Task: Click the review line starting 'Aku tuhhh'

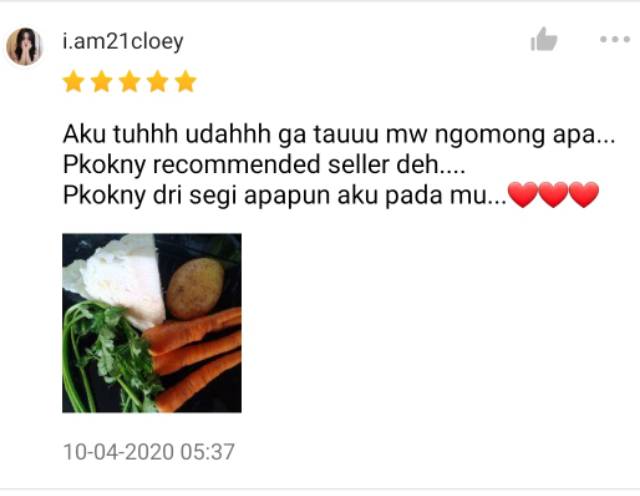Action: (x=339, y=134)
